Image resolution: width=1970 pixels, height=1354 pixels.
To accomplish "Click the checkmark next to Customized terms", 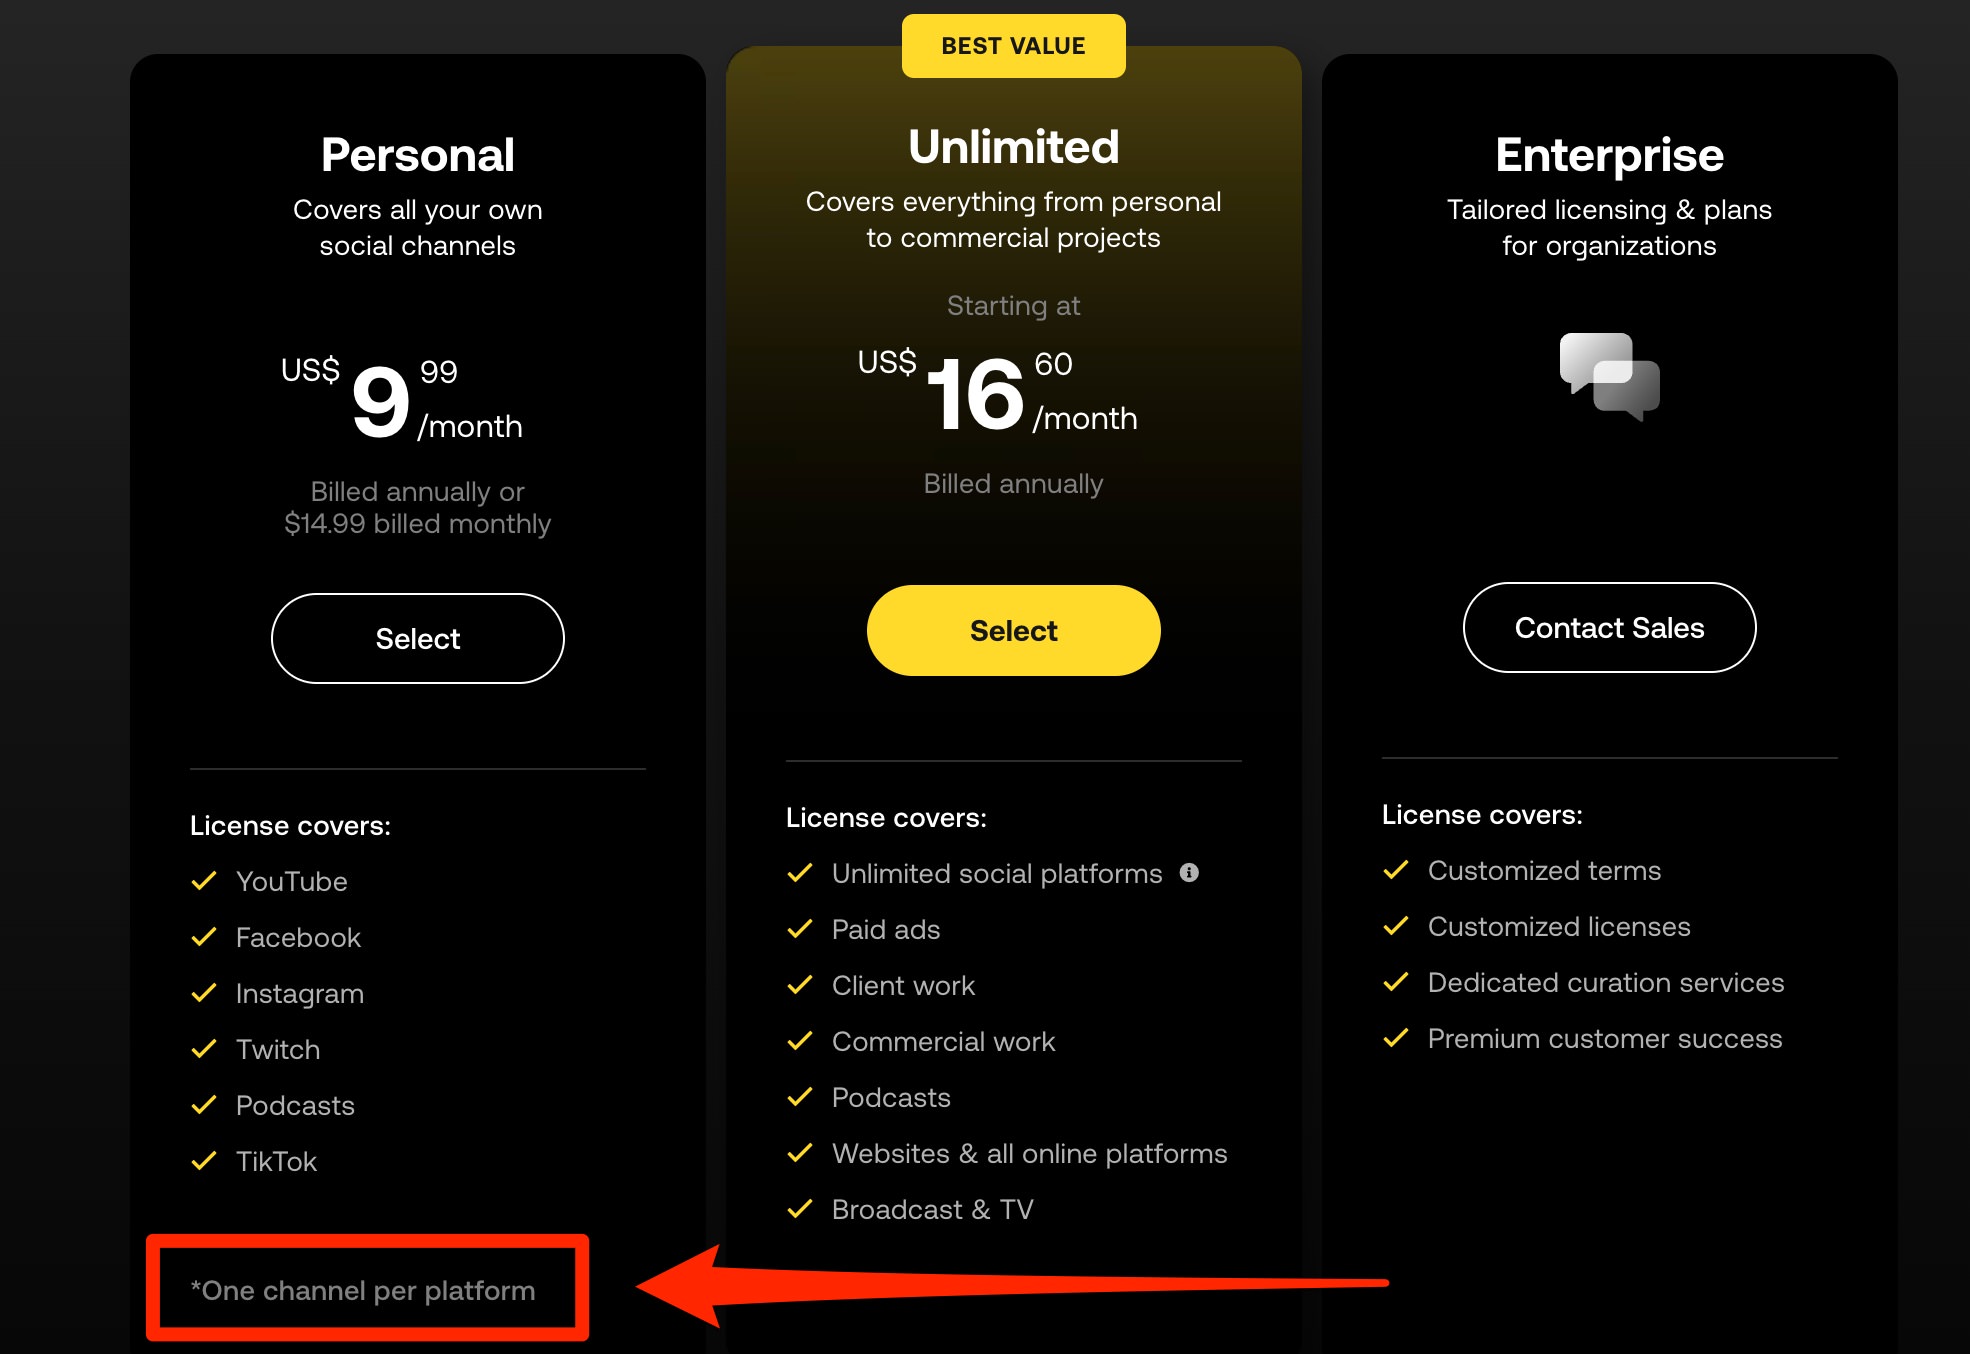I will pyautogui.click(x=1396, y=870).
